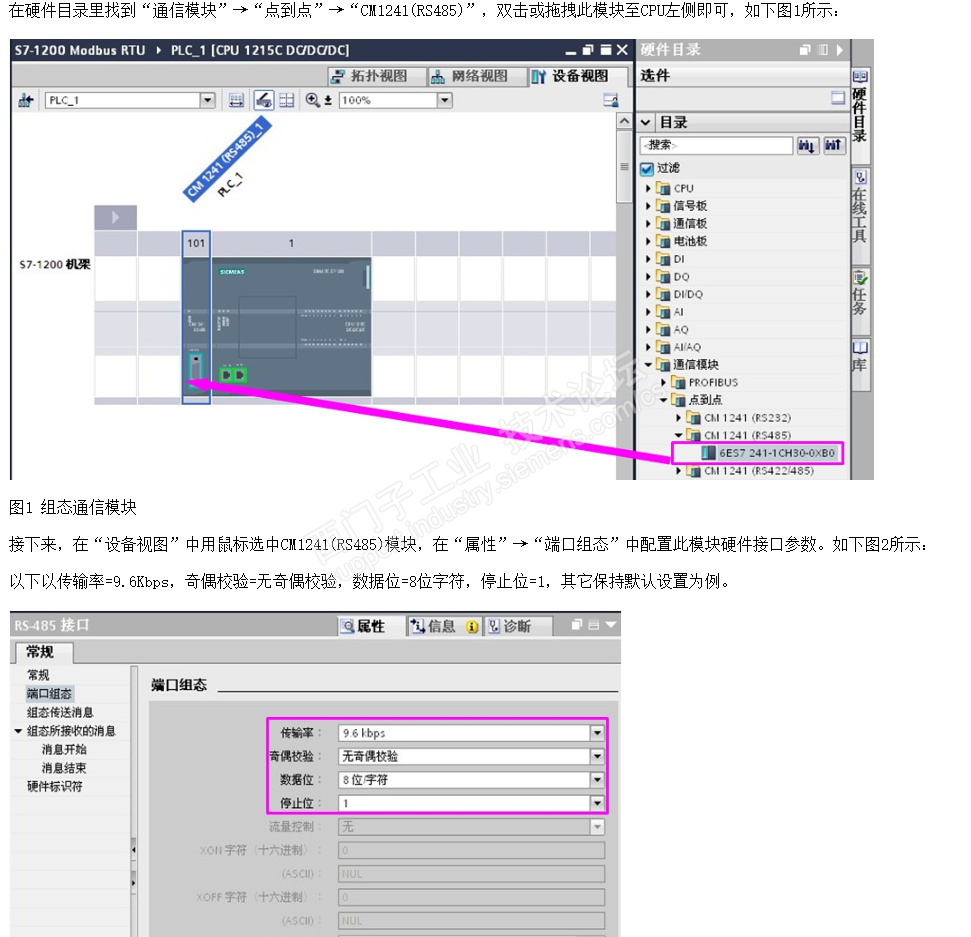Expand the CPU folder in catalog tree
The width and height of the screenshot is (971, 937).
(x=648, y=188)
